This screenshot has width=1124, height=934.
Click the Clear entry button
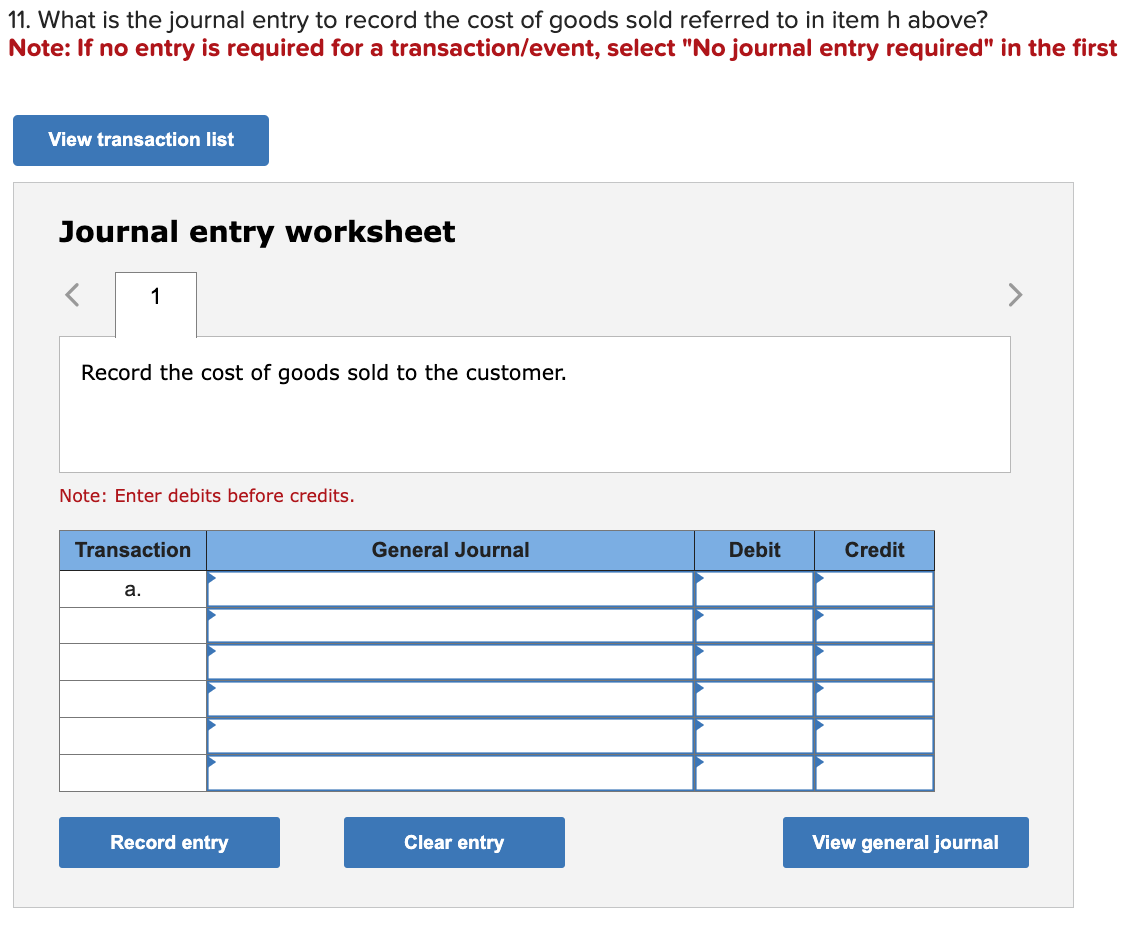(x=454, y=842)
